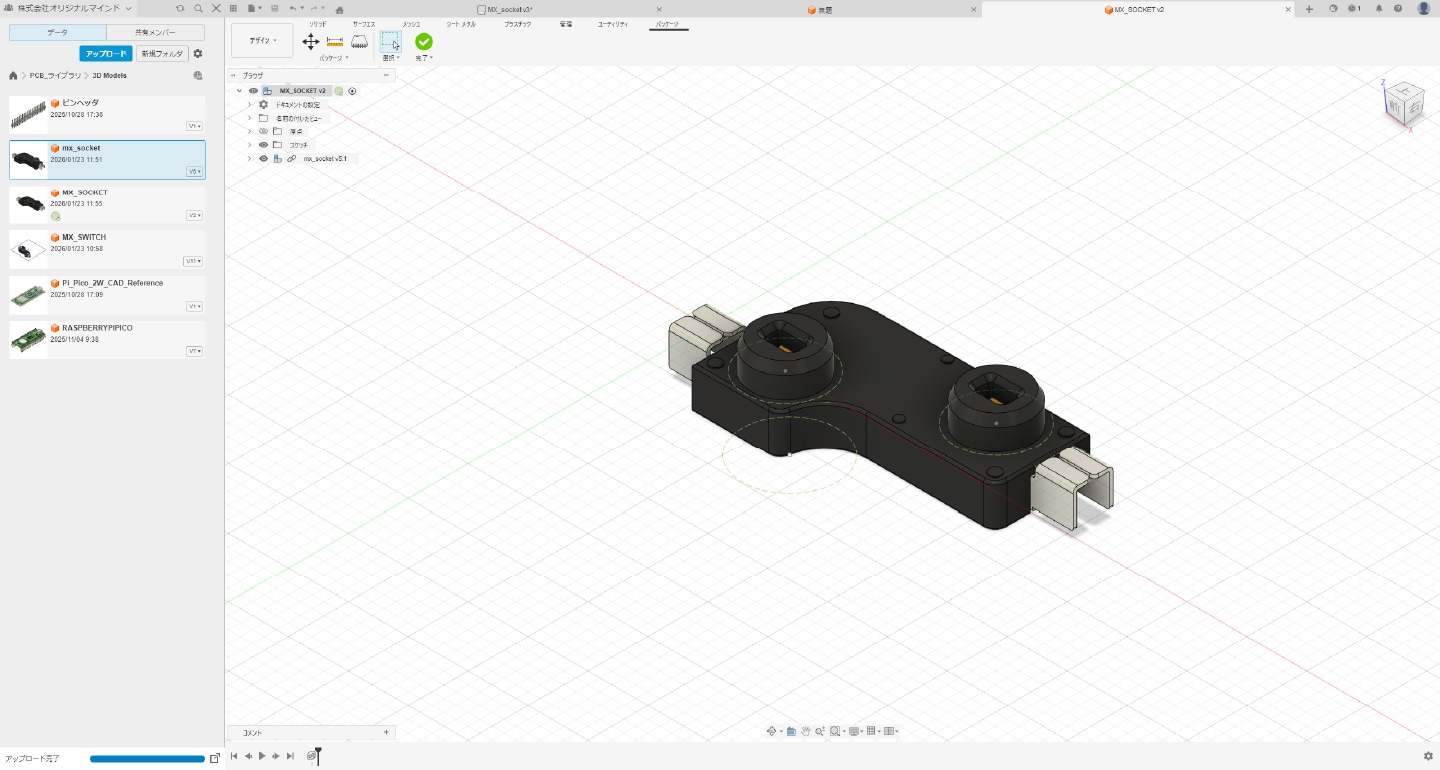The height and width of the screenshot is (770, 1440).
Task: Click the blue アップロード button
Action: tap(106, 54)
